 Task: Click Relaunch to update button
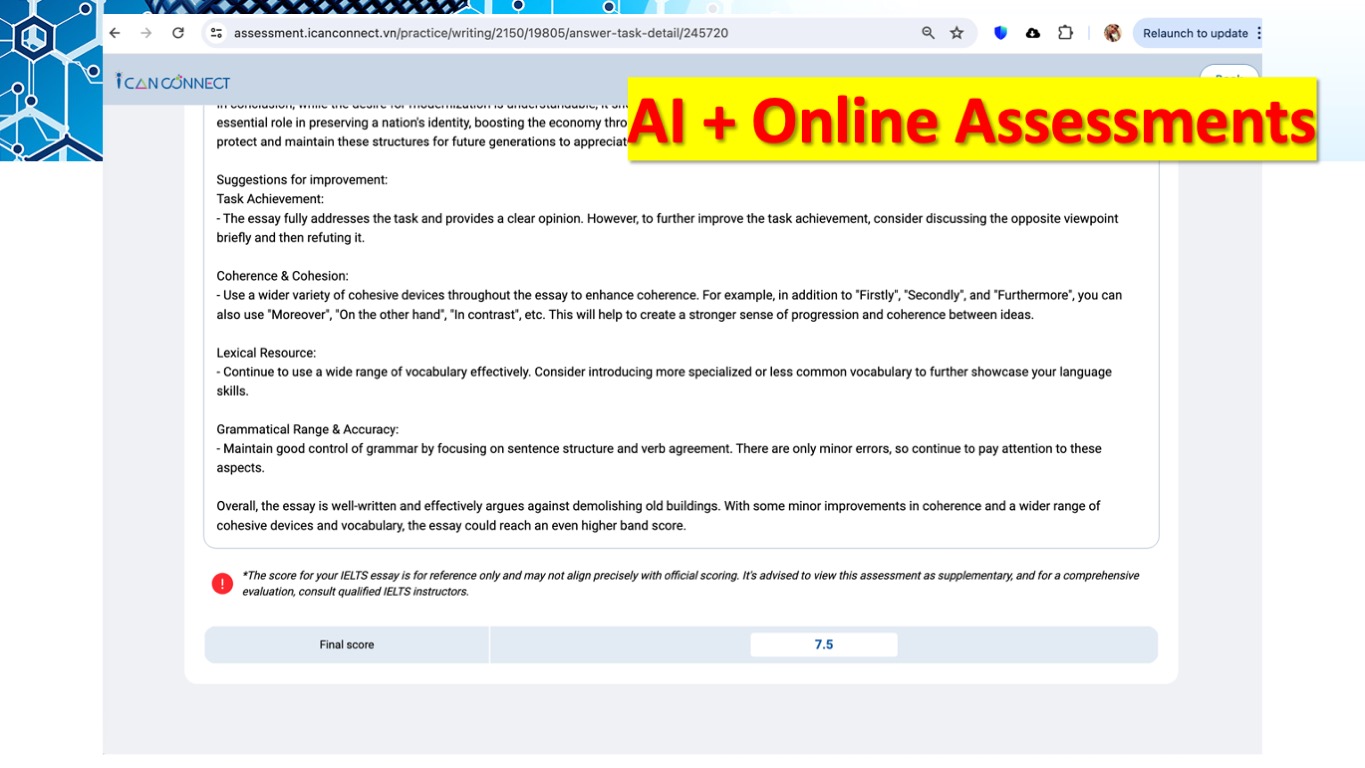click(x=1195, y=33)
